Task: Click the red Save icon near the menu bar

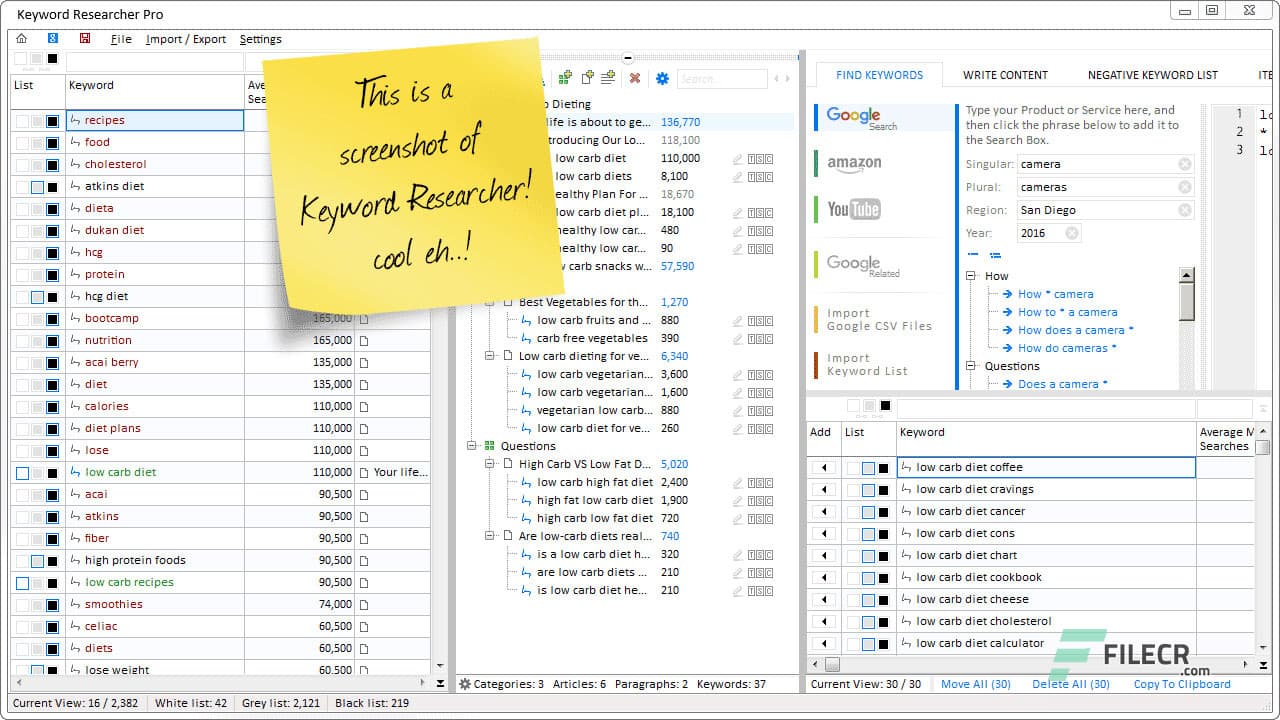Action: coord(83,38)
